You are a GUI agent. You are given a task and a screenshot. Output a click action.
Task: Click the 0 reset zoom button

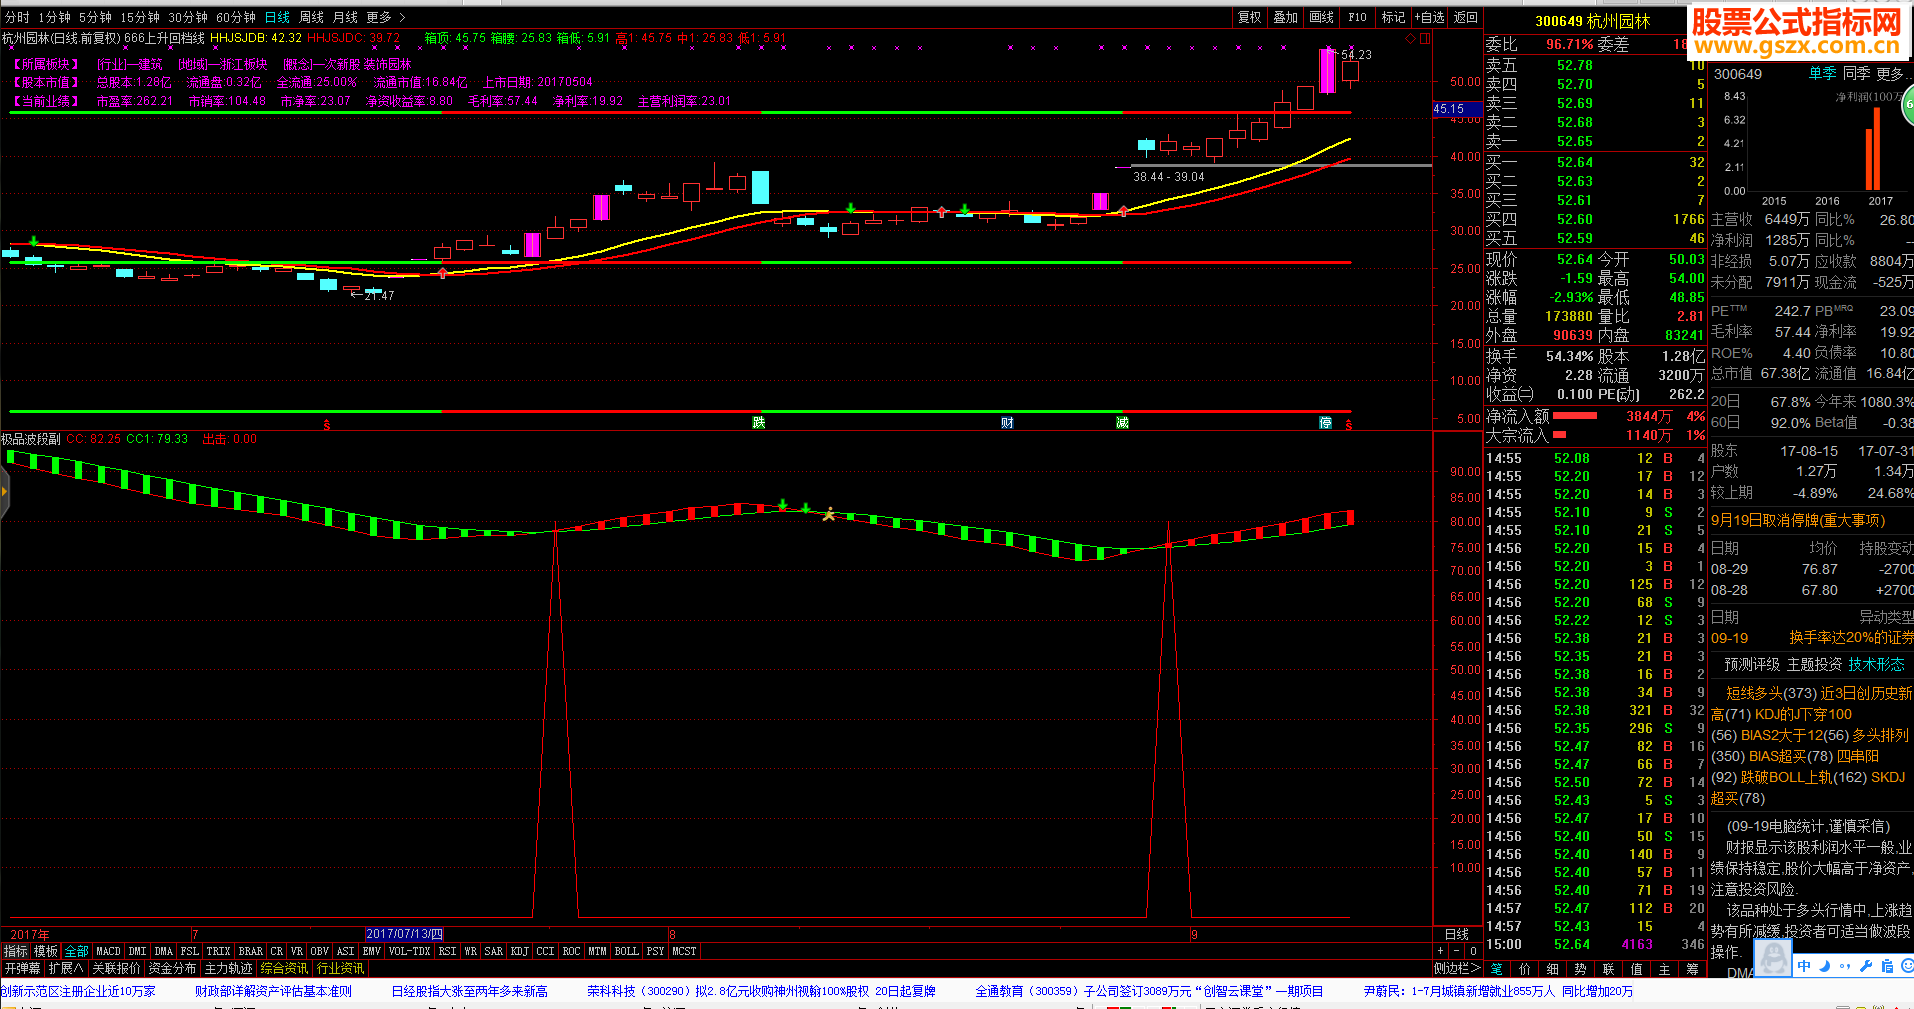tap(1473, 951)
